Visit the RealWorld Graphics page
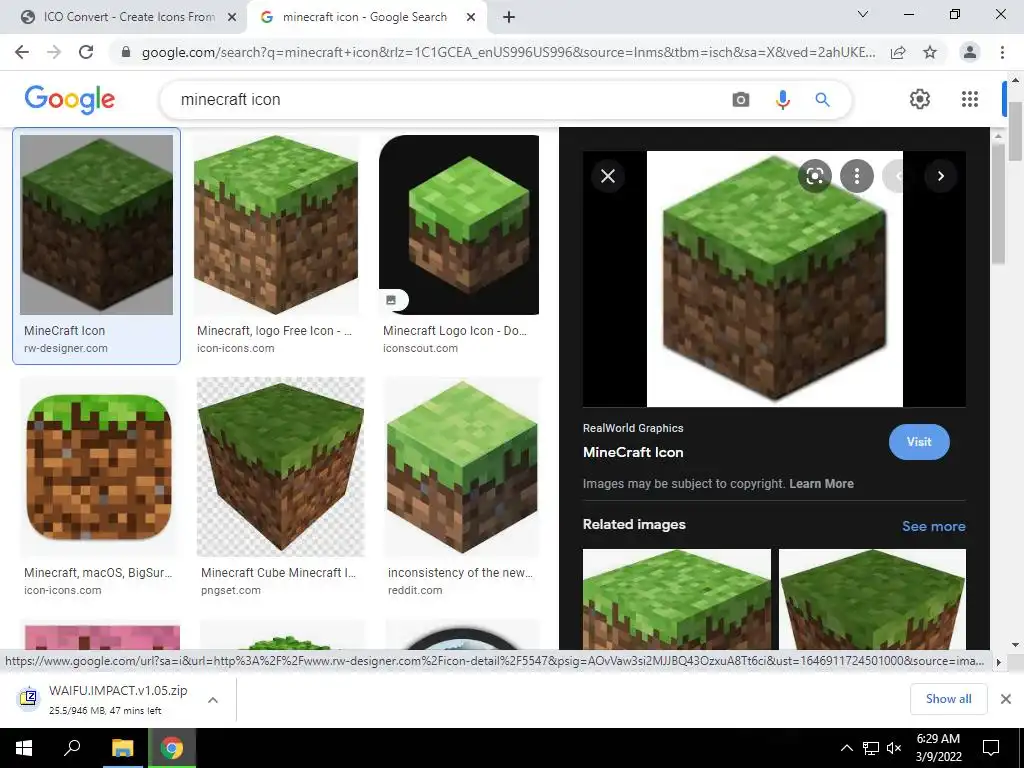Image resolution: width=1024 pixels, height=768 pixels. pyautogui.click(x=919, y=441)
